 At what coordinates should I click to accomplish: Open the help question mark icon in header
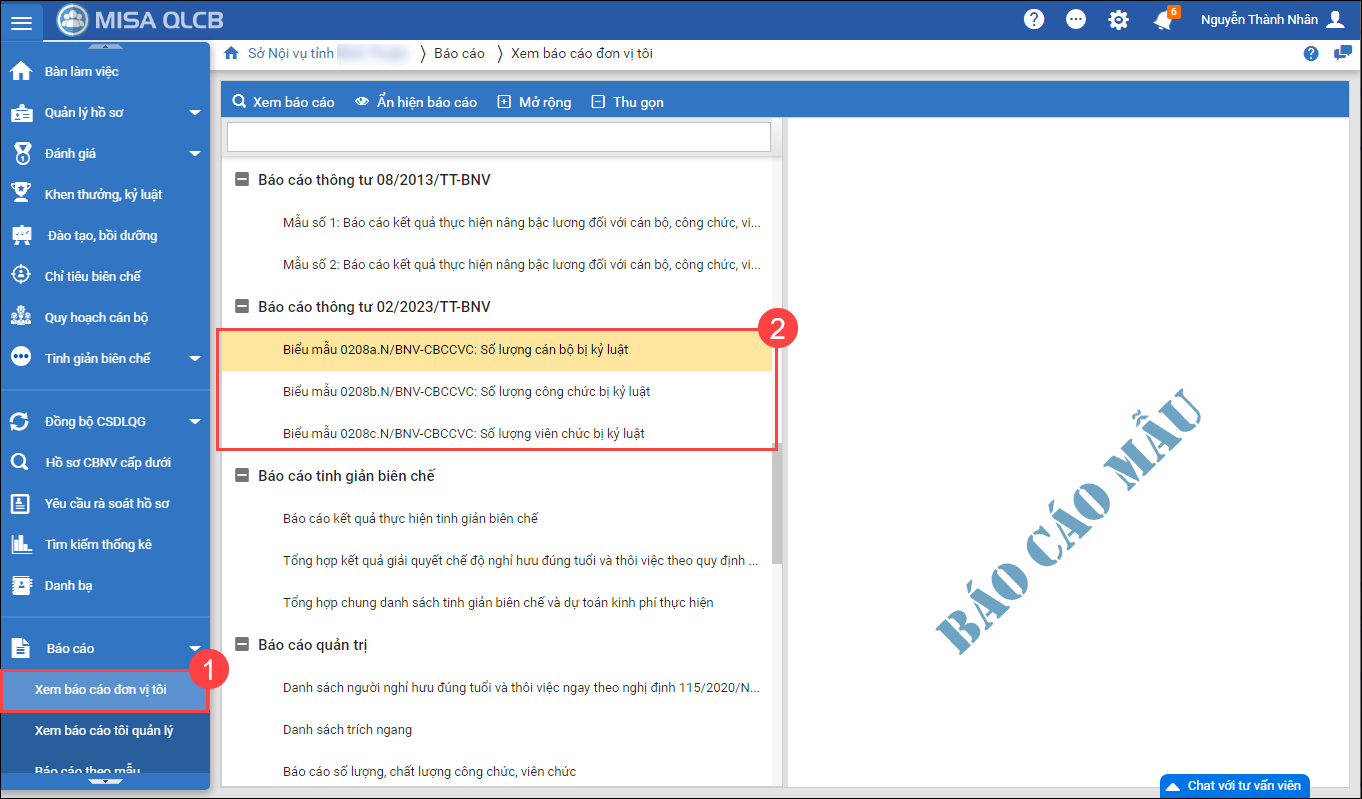pyautogui.click(x=1034, y=20)
